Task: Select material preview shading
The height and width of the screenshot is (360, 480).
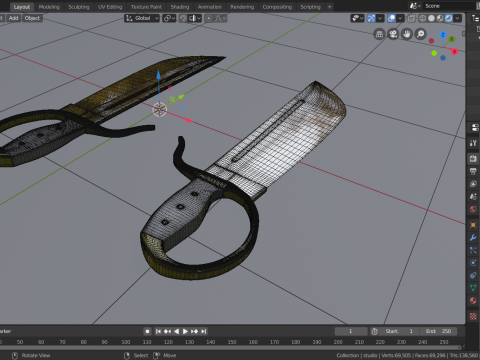Action: 440,18
